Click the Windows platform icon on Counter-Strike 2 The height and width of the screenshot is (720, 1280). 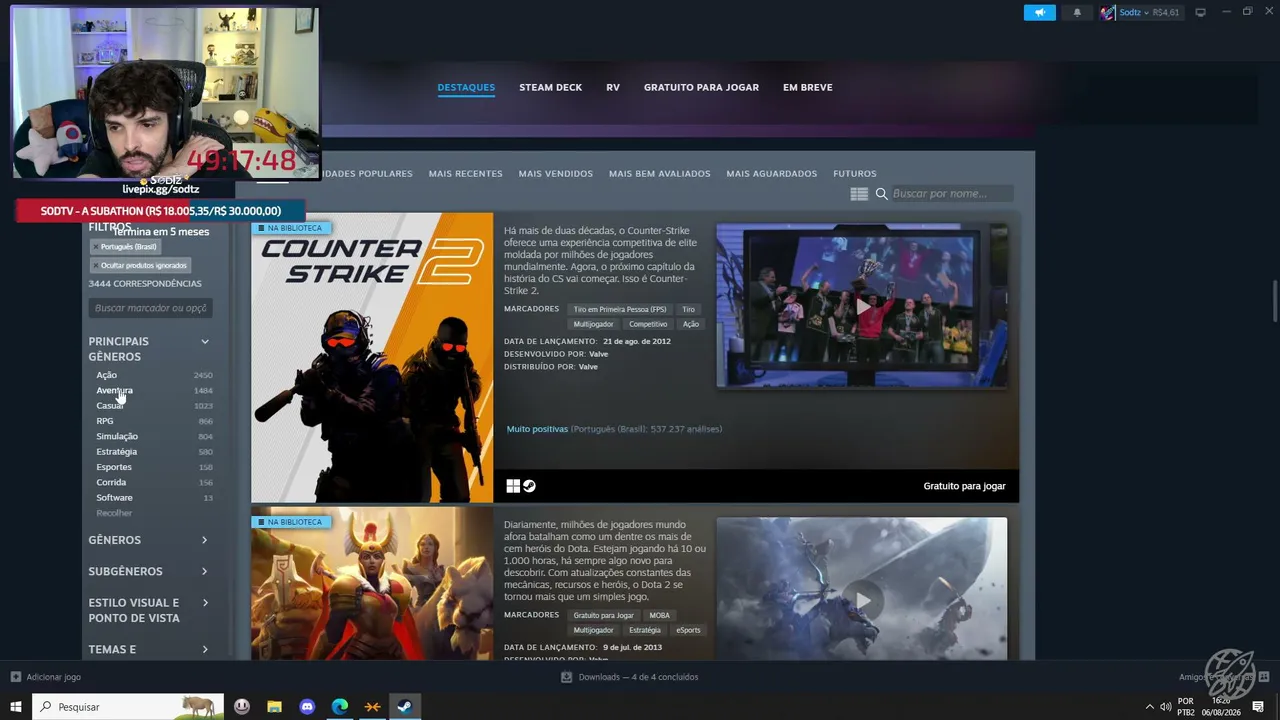(513, 486)
